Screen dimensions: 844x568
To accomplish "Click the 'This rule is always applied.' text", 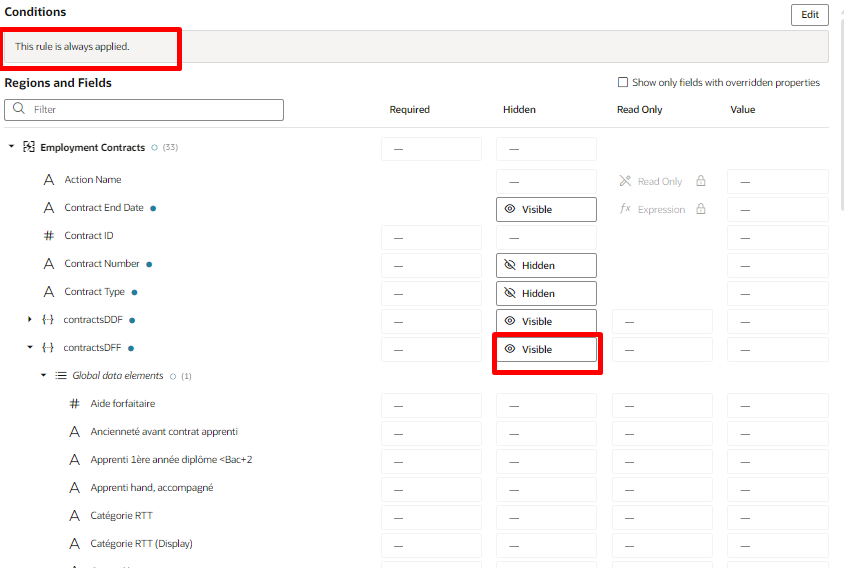I will 72,47.
